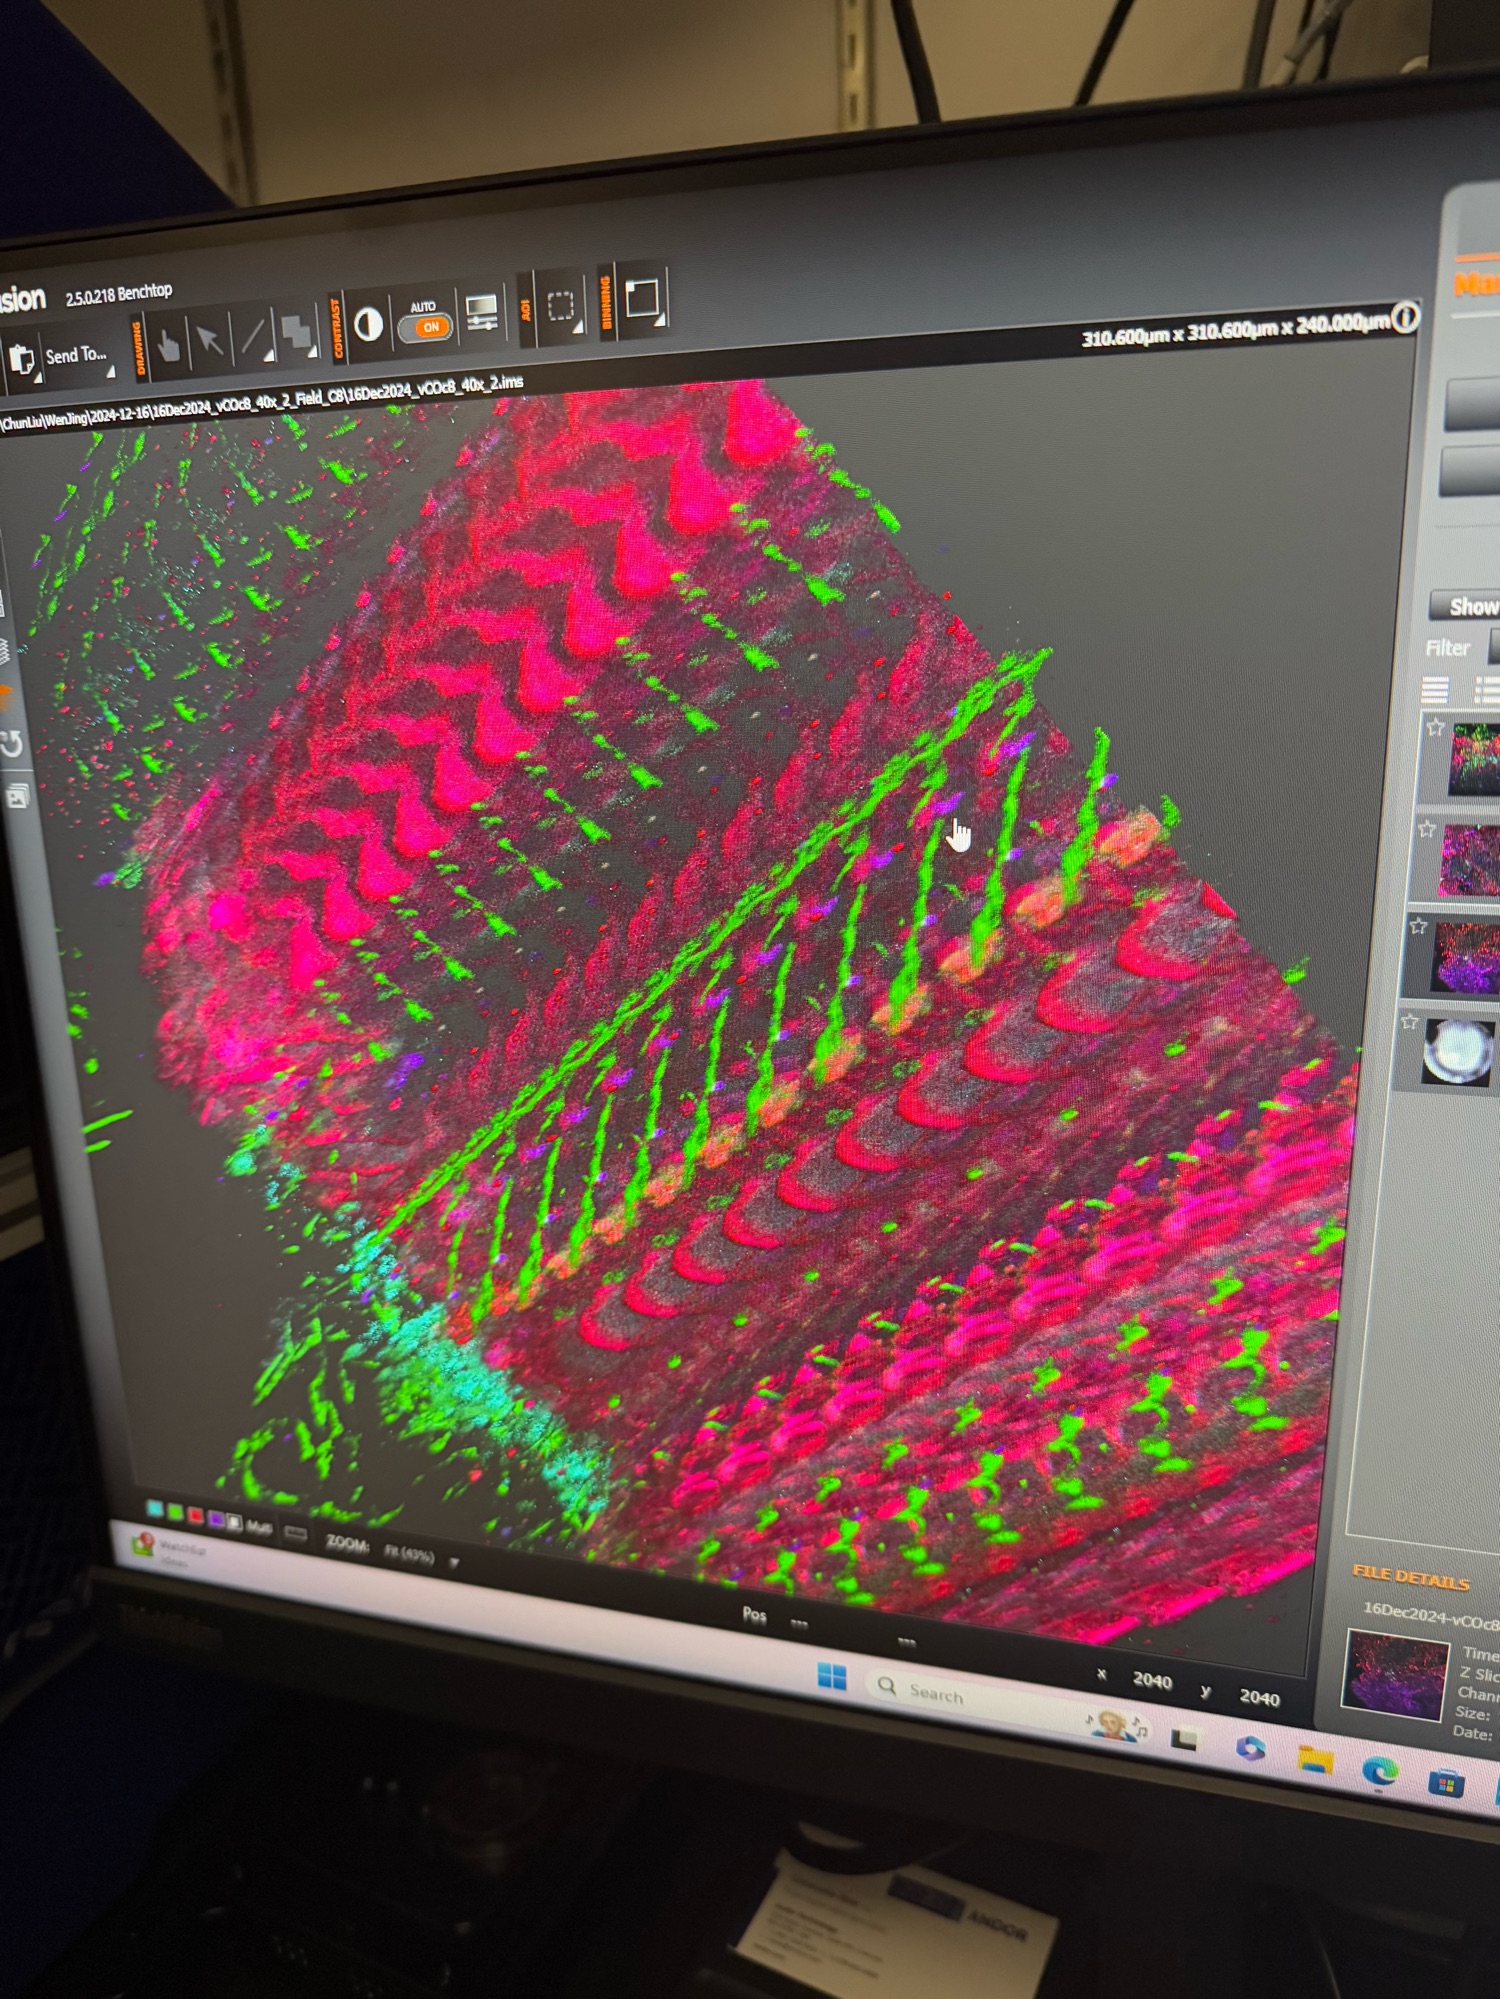This screenshot has height=1999, width=1500.
Task: Open the histogram levels adjustment icon
Action: (x=482, y=312)
